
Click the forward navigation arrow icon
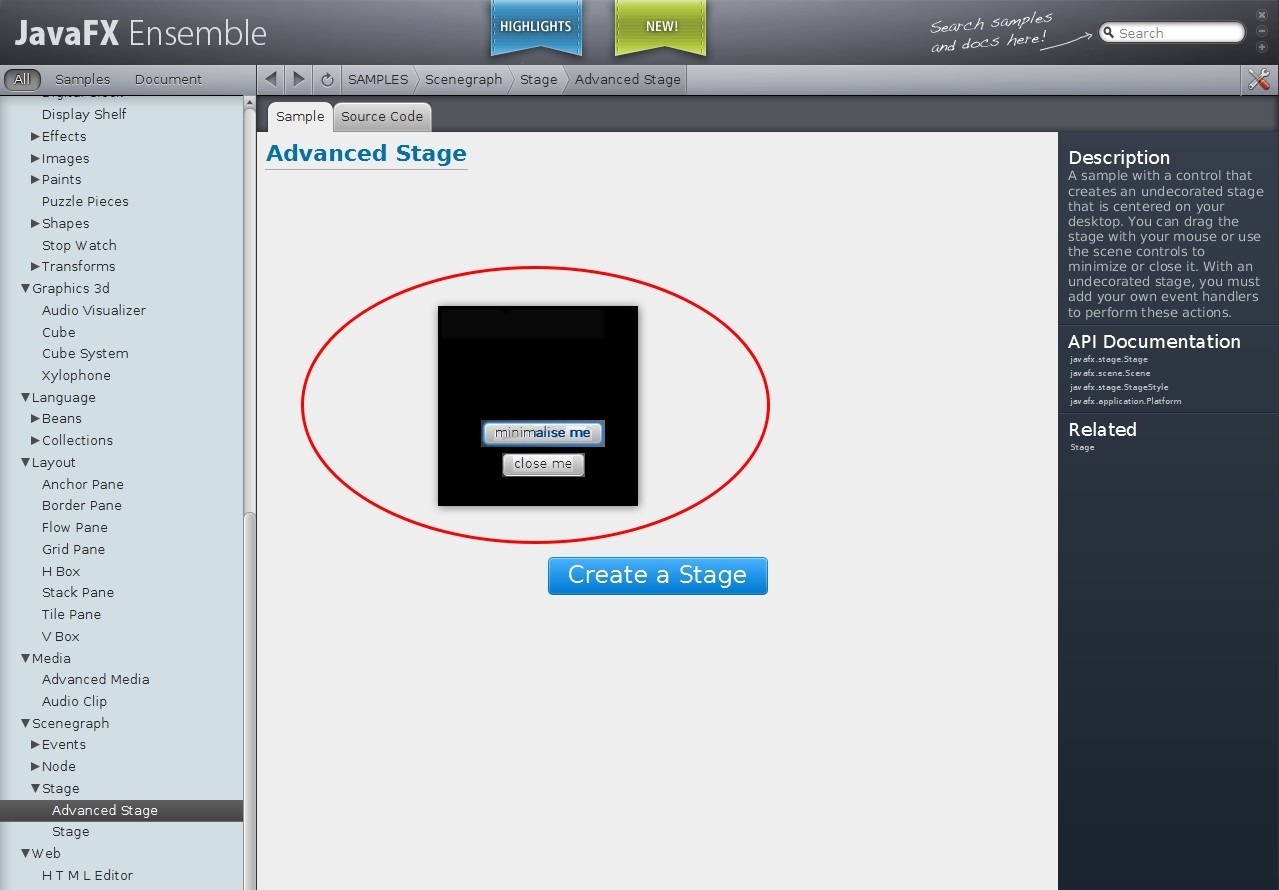298,79
